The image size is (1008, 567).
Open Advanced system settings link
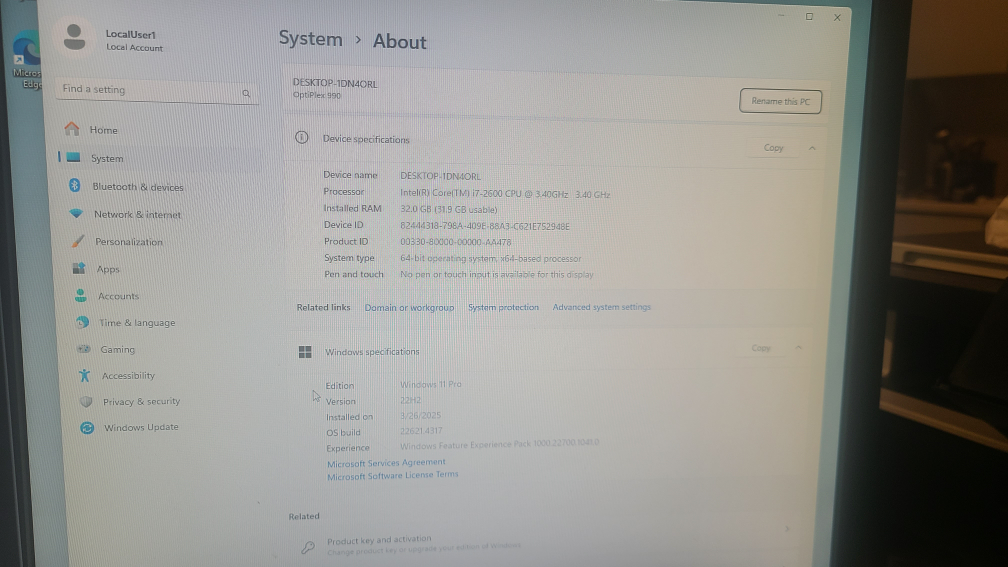(x=602, y=307)
